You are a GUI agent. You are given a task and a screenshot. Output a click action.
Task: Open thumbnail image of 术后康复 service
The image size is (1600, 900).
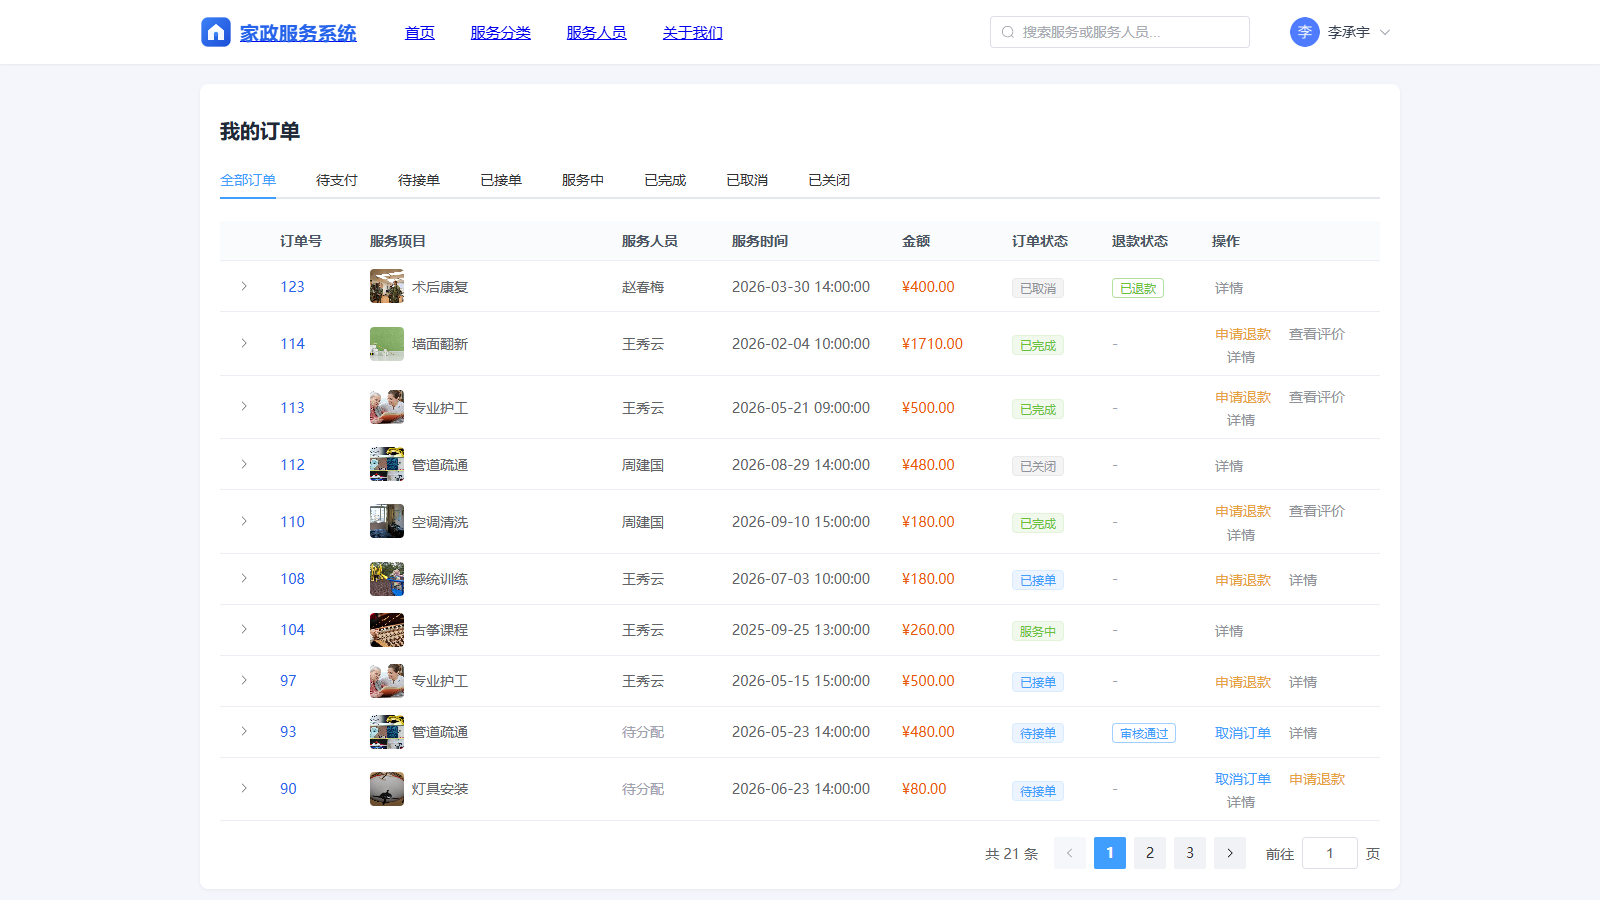click(x=387, y=286)
